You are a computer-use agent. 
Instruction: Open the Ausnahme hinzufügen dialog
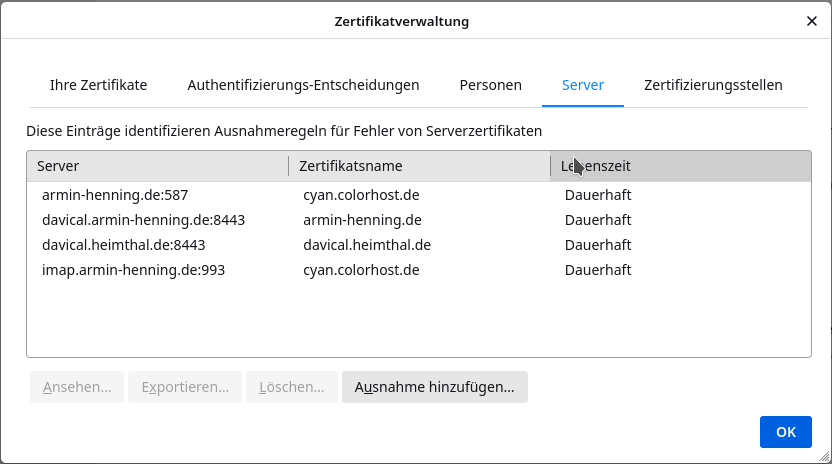point(434,387)
